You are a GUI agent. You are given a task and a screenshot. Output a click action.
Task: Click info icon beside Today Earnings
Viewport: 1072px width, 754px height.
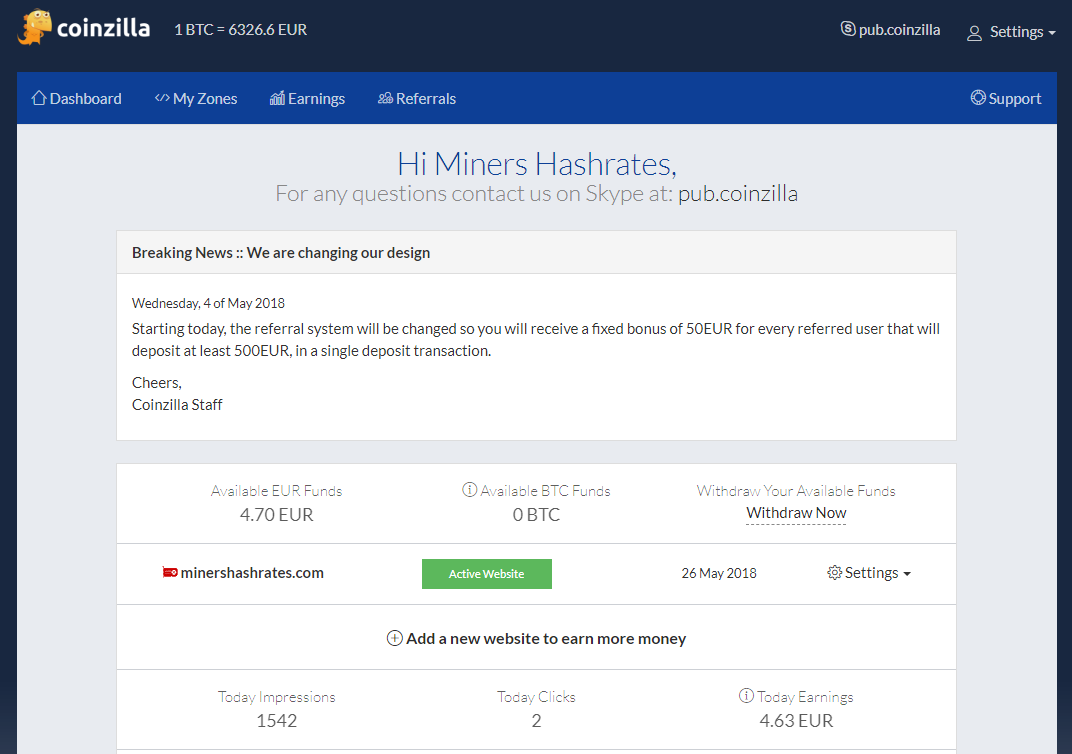[x=747, y=696]
